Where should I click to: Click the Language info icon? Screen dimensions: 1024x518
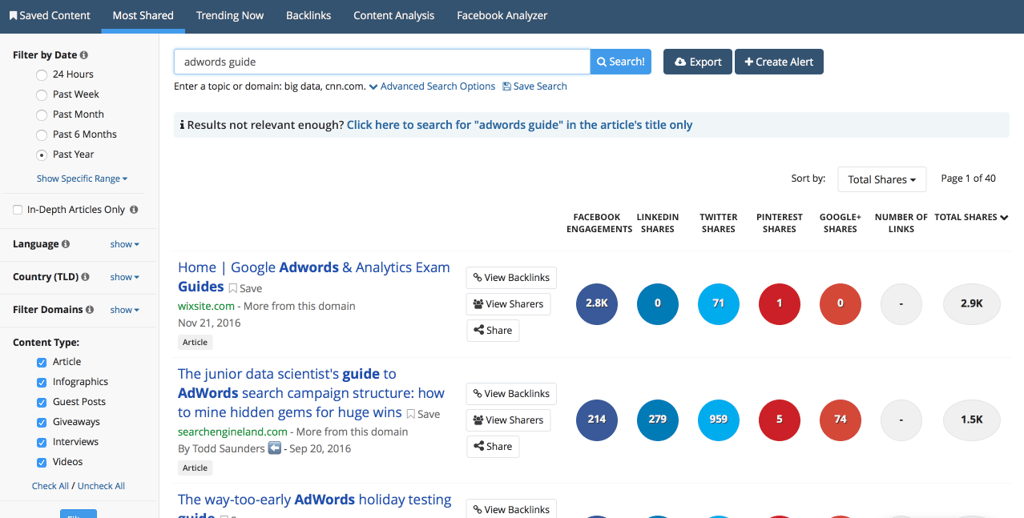tap(65, 244)
